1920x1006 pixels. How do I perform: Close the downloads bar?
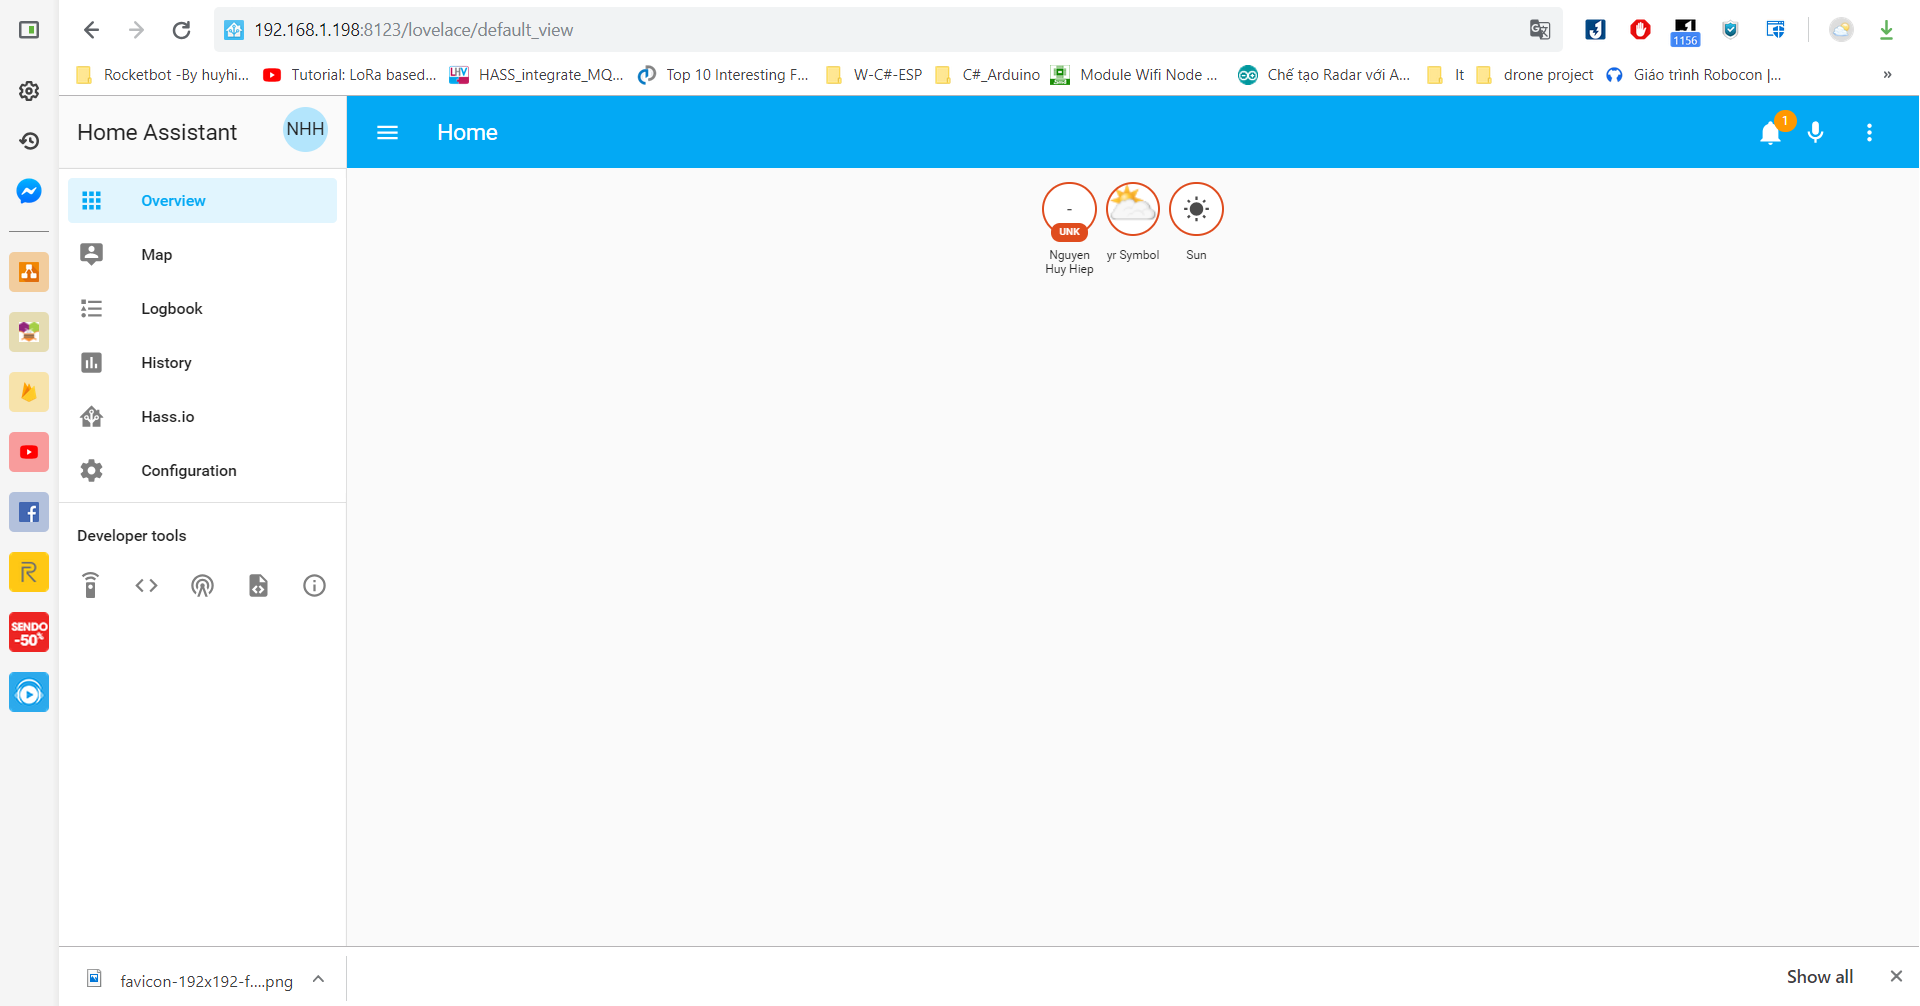pyautogui.click(x=1896, y=977)
